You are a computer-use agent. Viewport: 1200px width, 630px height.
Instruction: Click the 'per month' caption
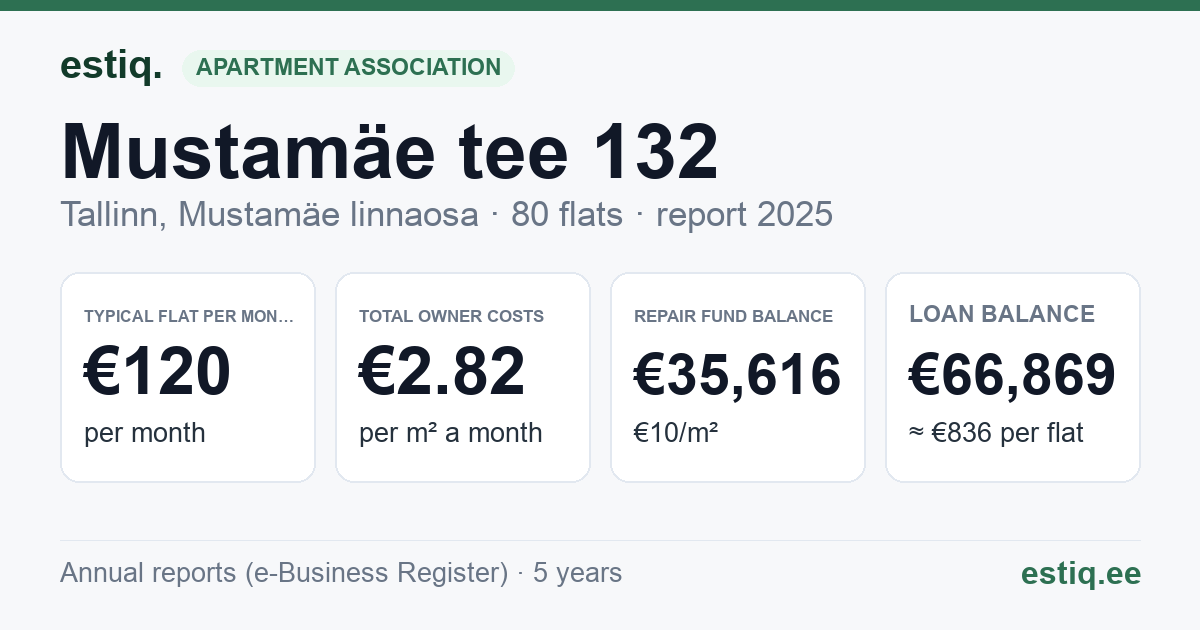[x=145, y=433]
